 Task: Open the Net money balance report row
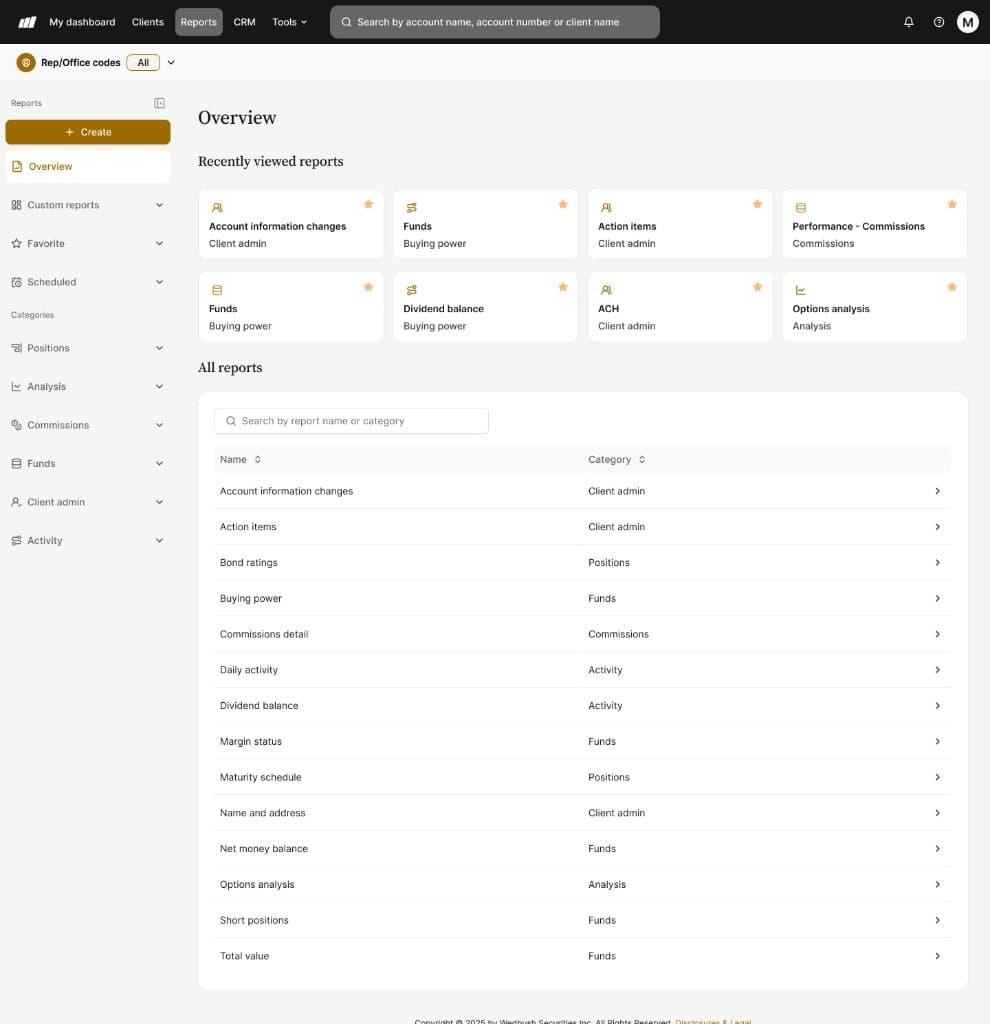click(x=583, y=848)
